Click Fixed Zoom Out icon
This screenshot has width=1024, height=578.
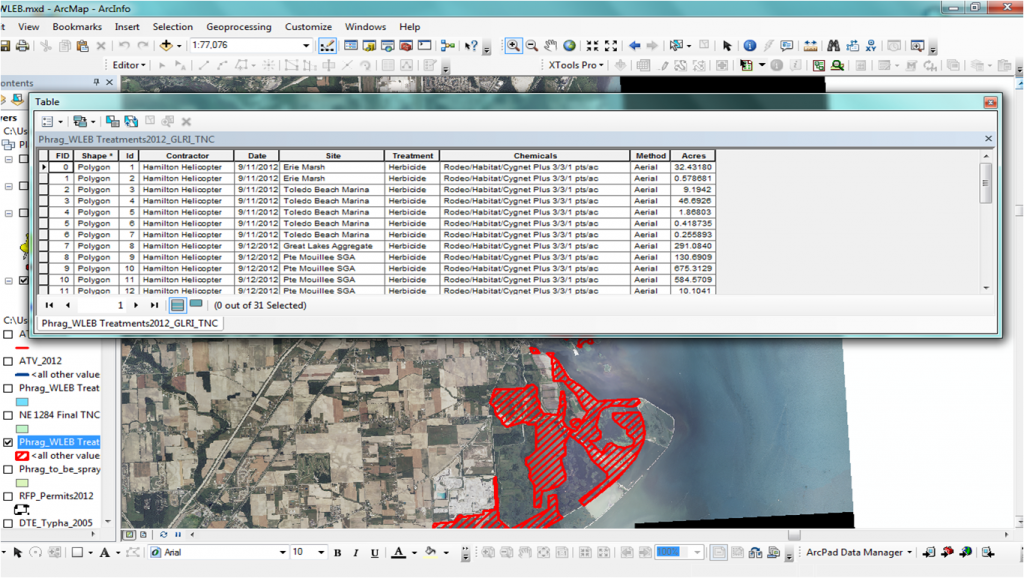[611, 45]
